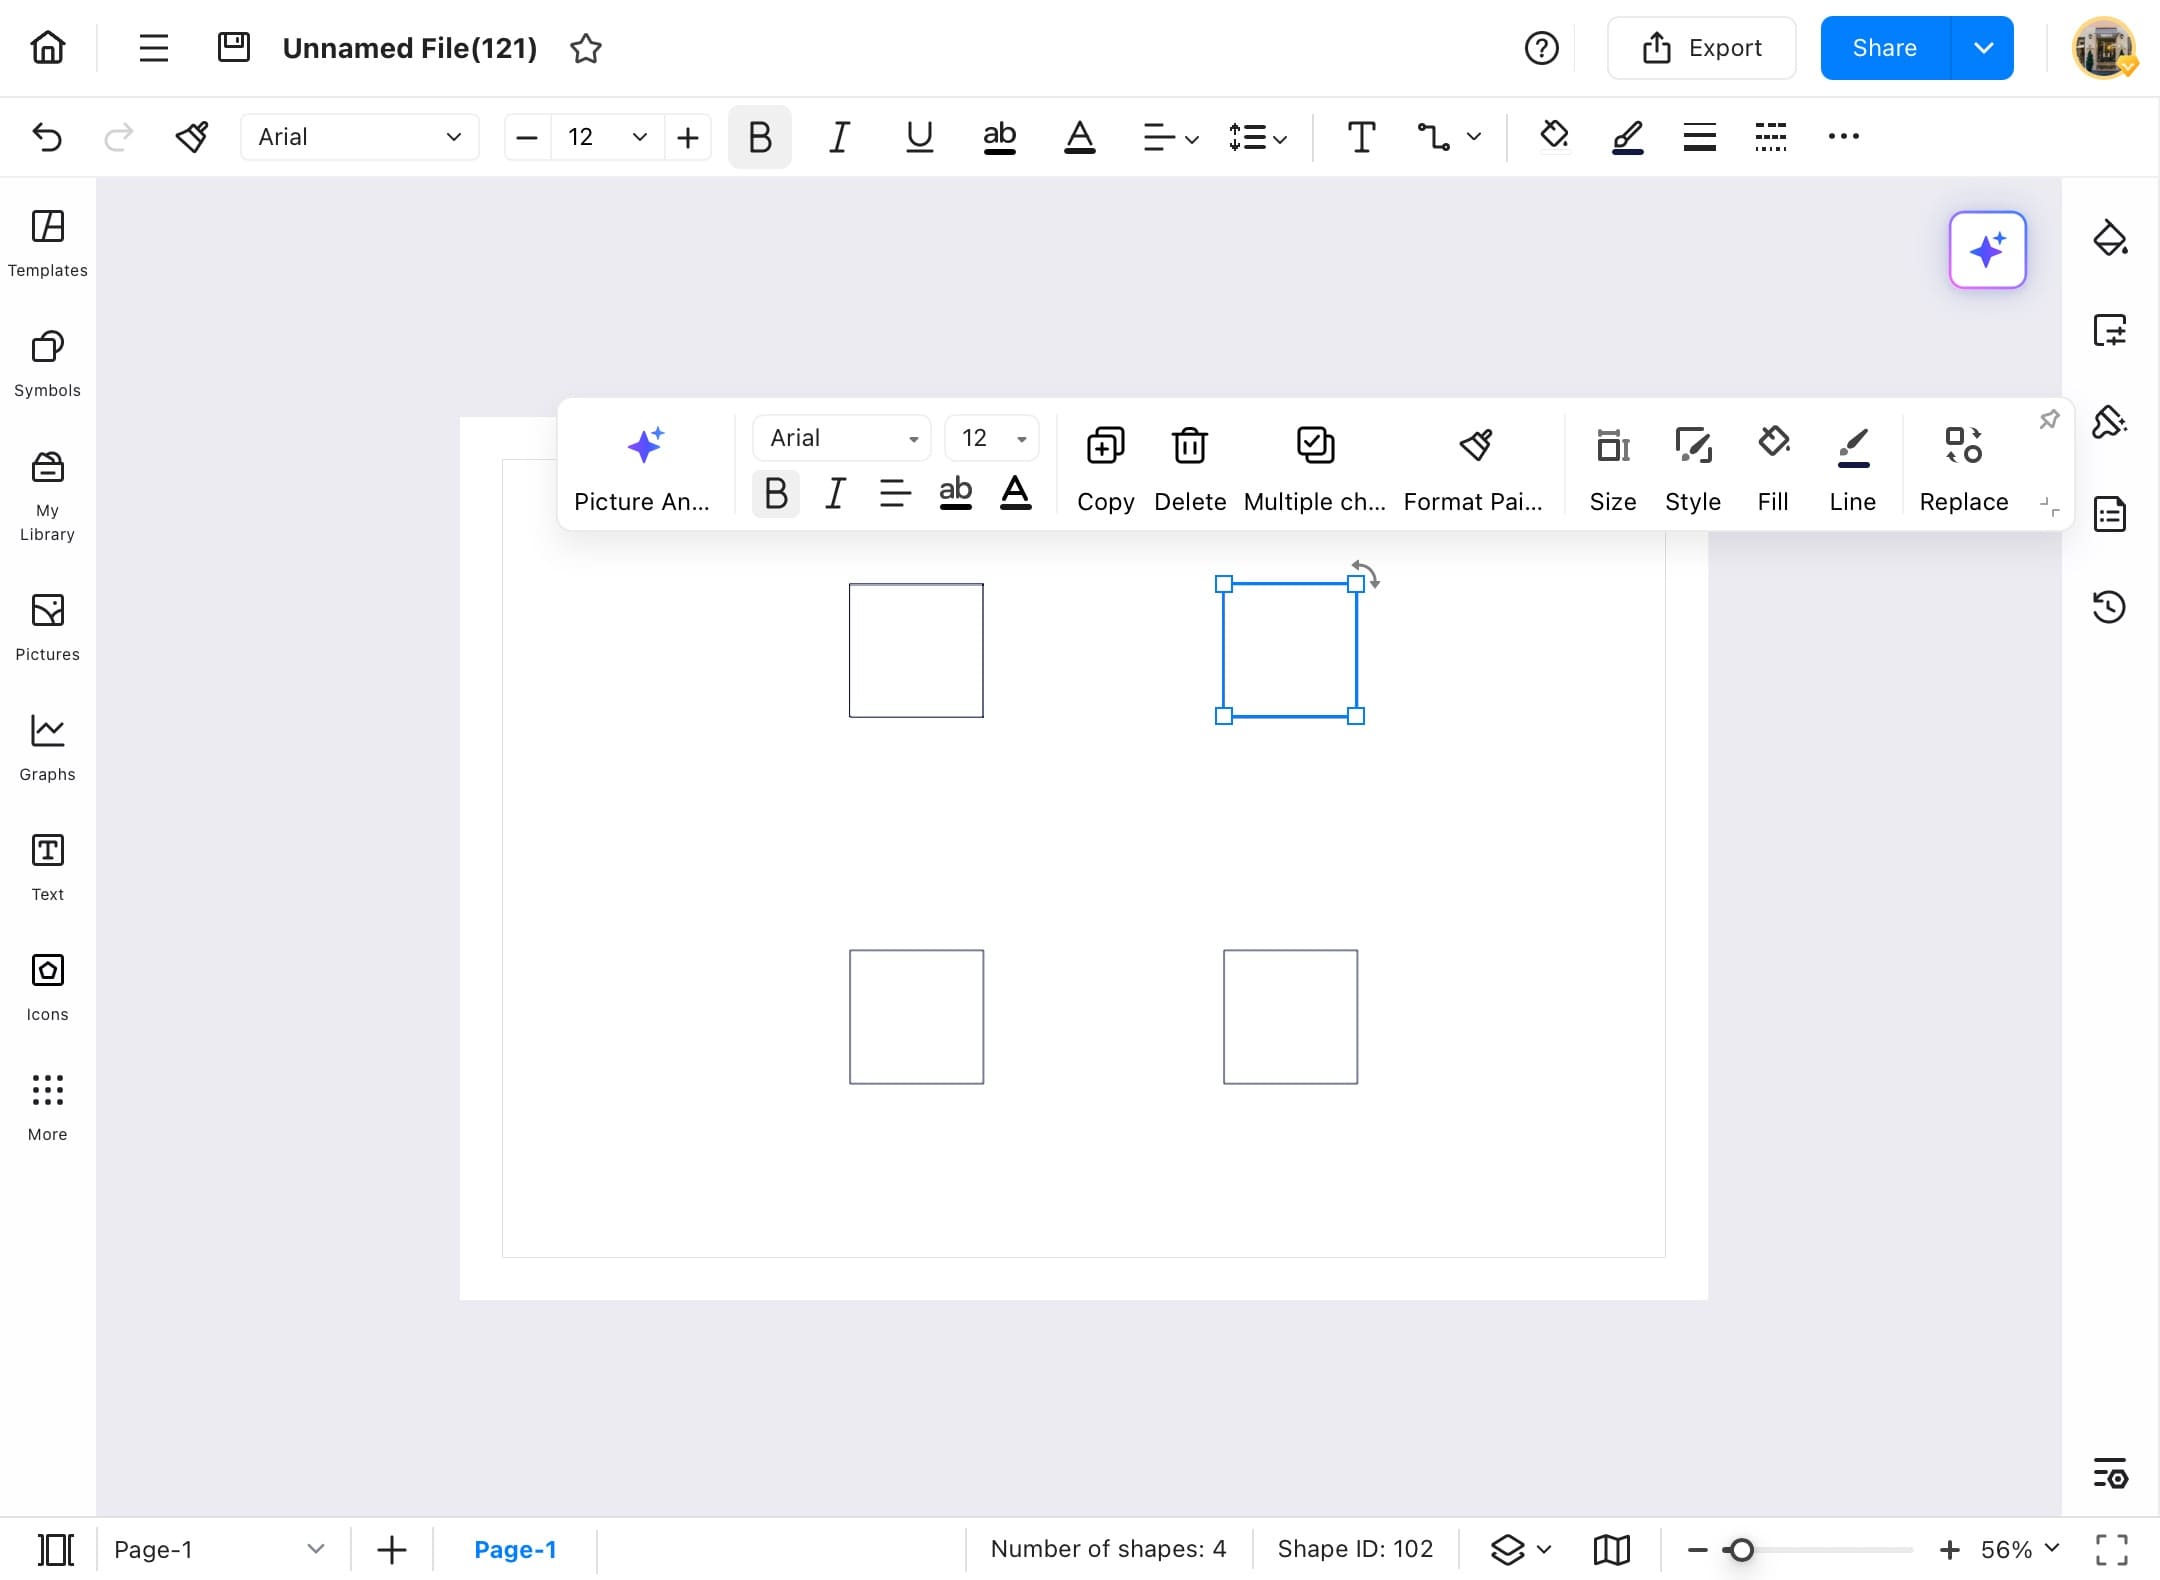Click the Format Painter tool in the toolbar
The height and width of the screenshot is (1580, 2160).
pyautogui.click(x=192, y=137)
